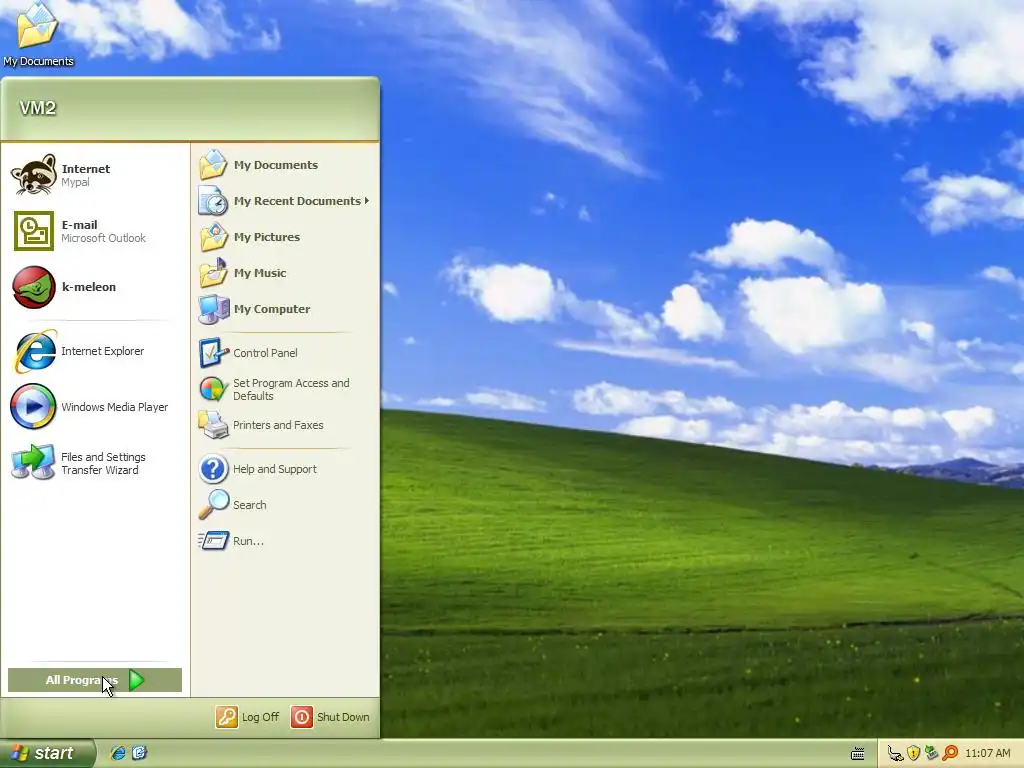Click second Quick Launch icon beside Internet Explorer
This screenshot has height=768, width=1024.
(139, 753)
